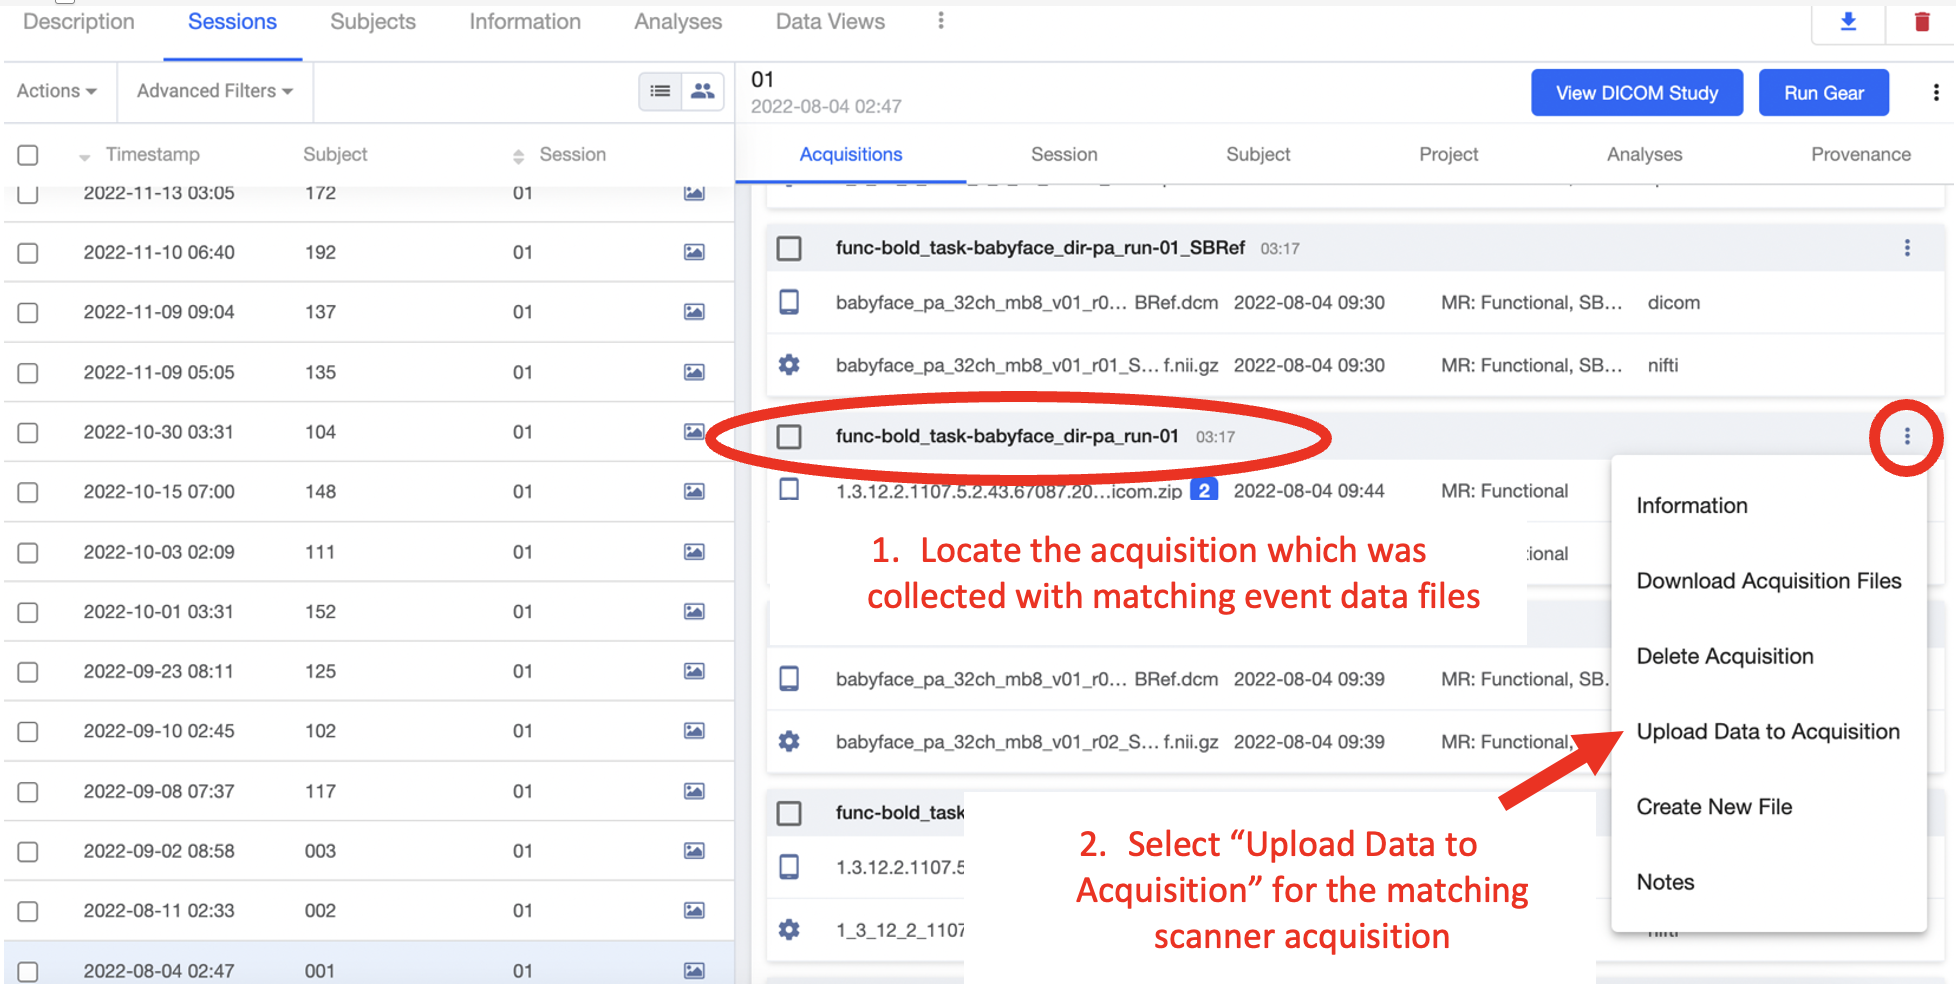Open the kebab menu next to Run Gear
The image size is (1956, 990).
[1936, 93]
